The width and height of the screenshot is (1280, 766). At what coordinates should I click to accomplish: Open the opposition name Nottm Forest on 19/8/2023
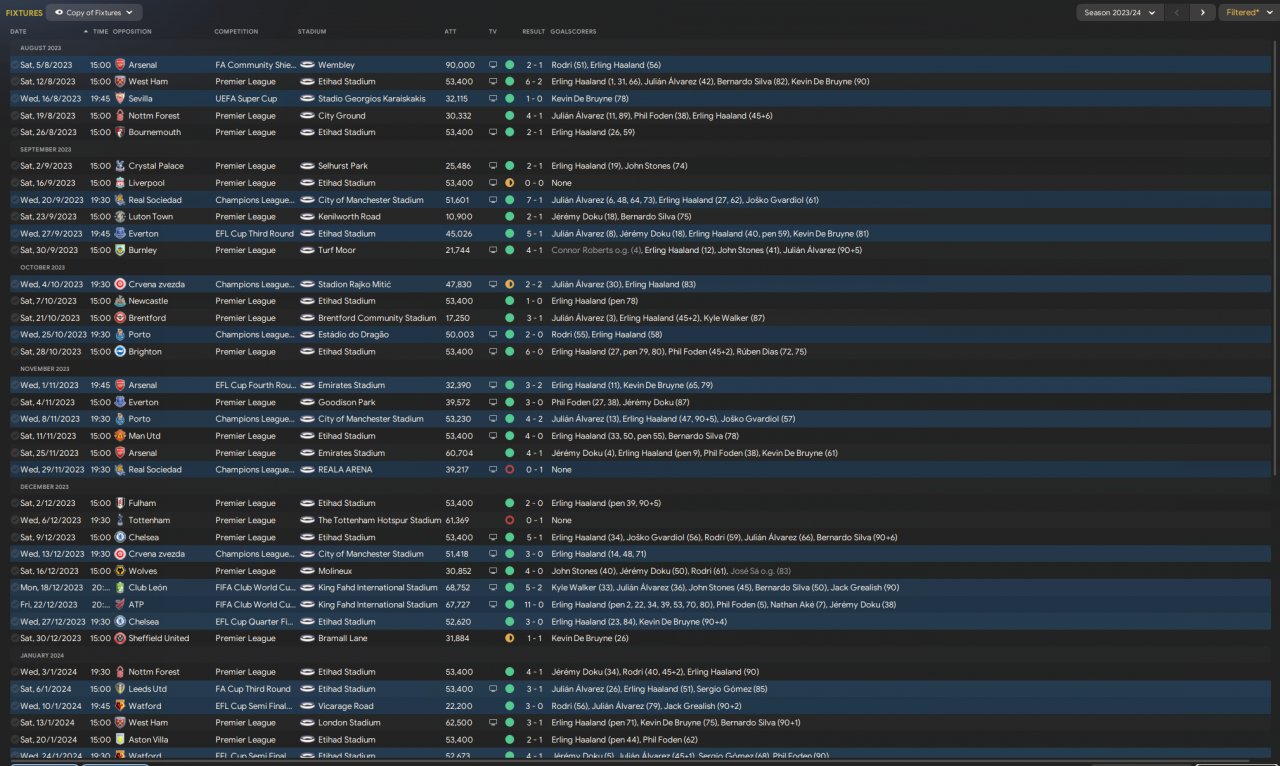pos(154,116)
